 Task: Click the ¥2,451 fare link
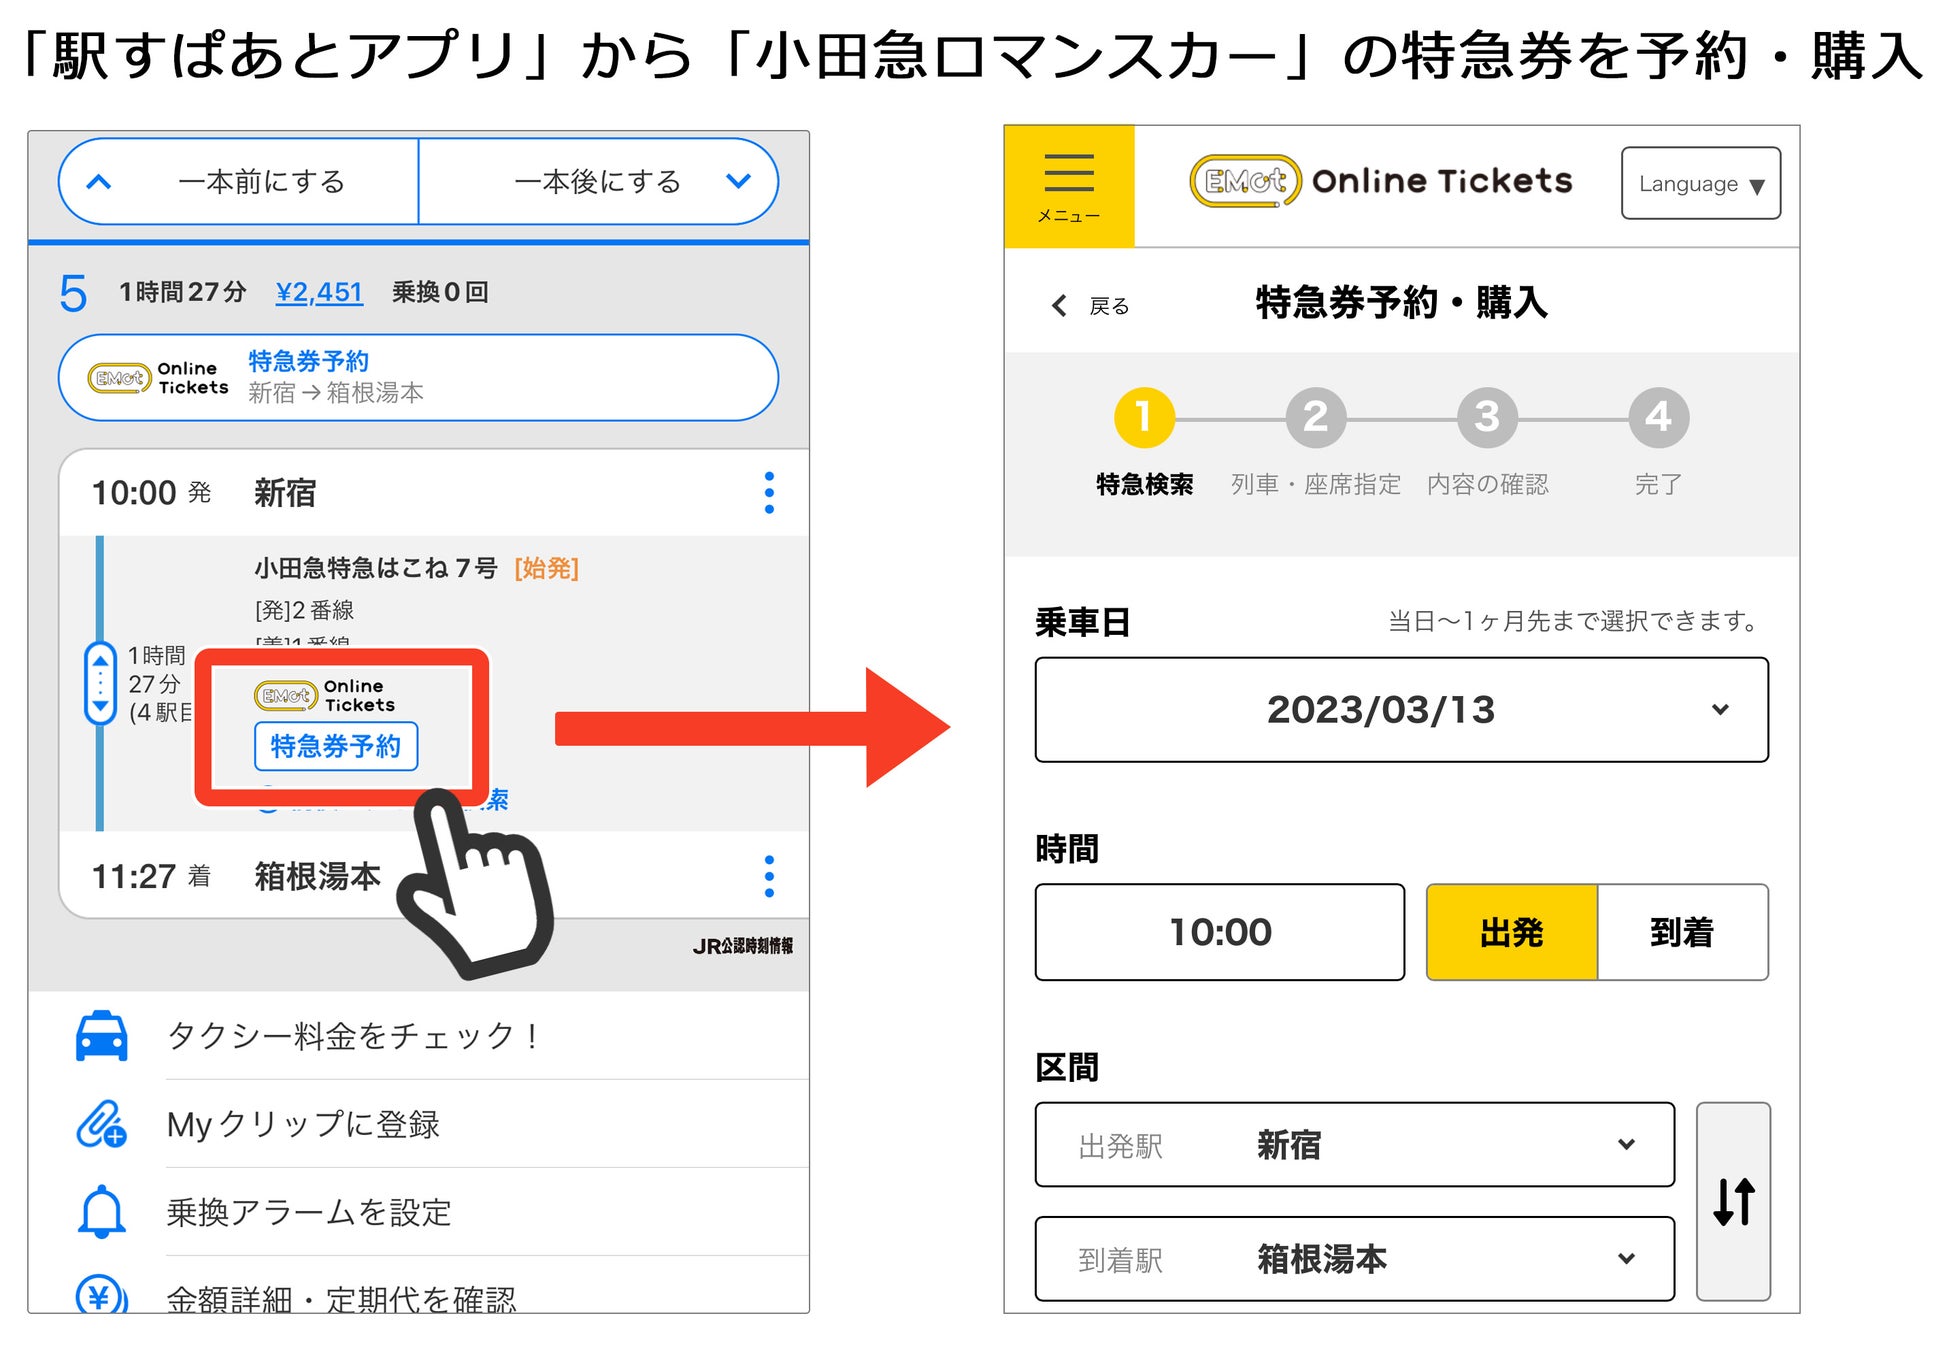pyautogui.click(x=319, y=292)
